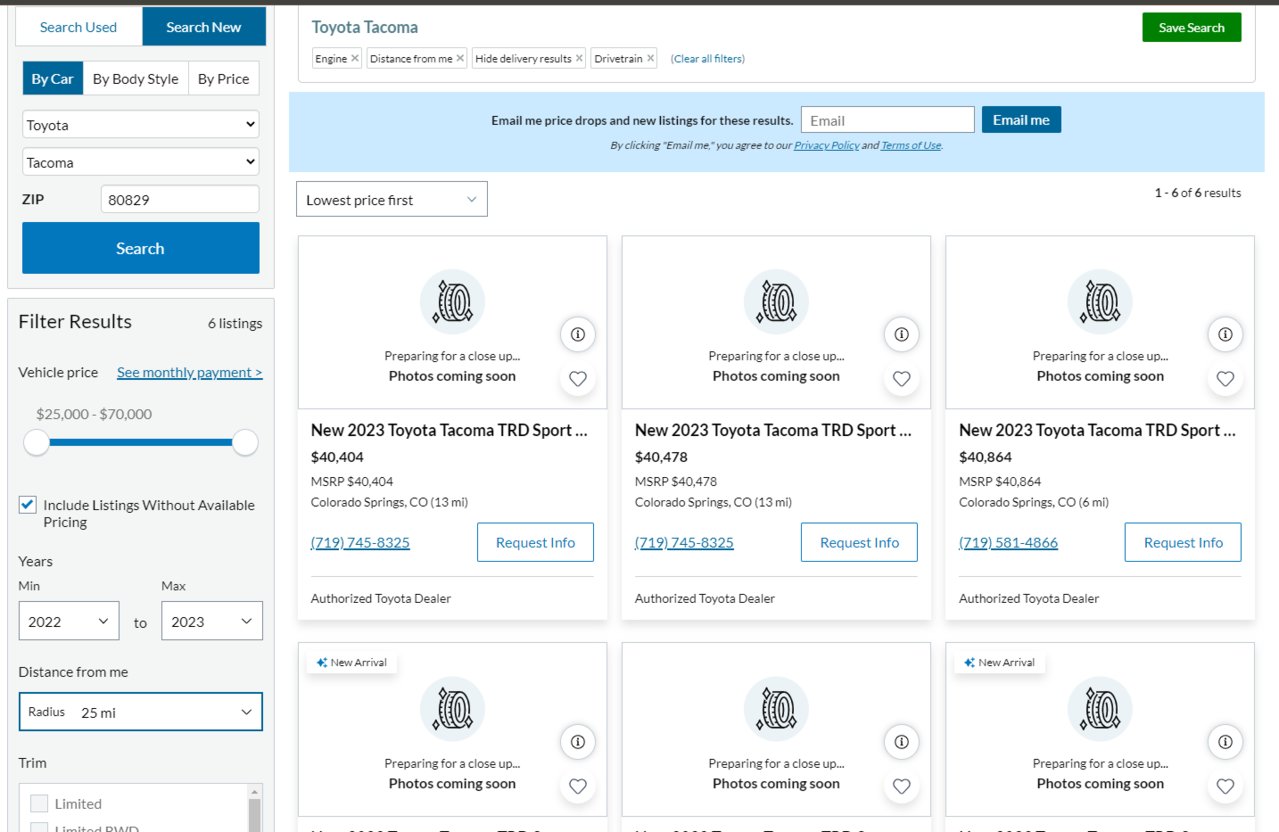Select the By Price tab

point(224,79)
